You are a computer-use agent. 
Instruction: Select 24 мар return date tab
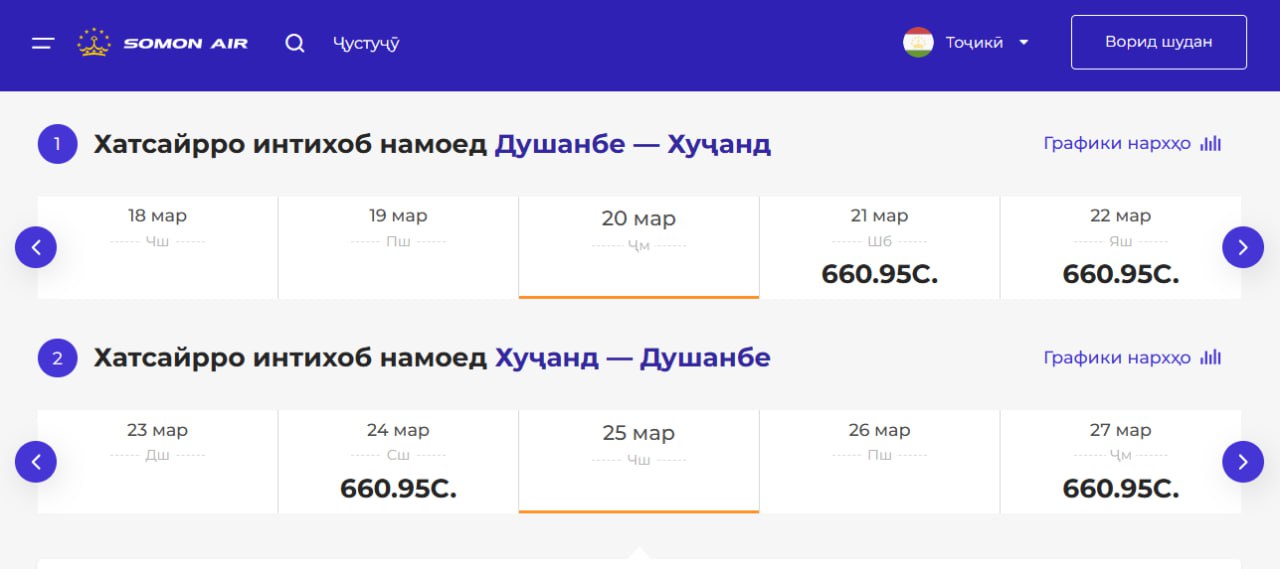tap(398, 461)
